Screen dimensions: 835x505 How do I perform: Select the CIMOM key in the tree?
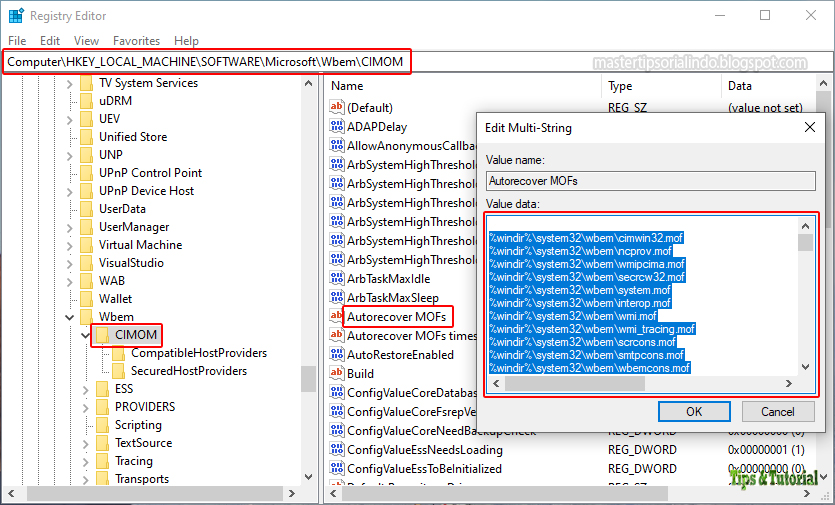[136, 335]
